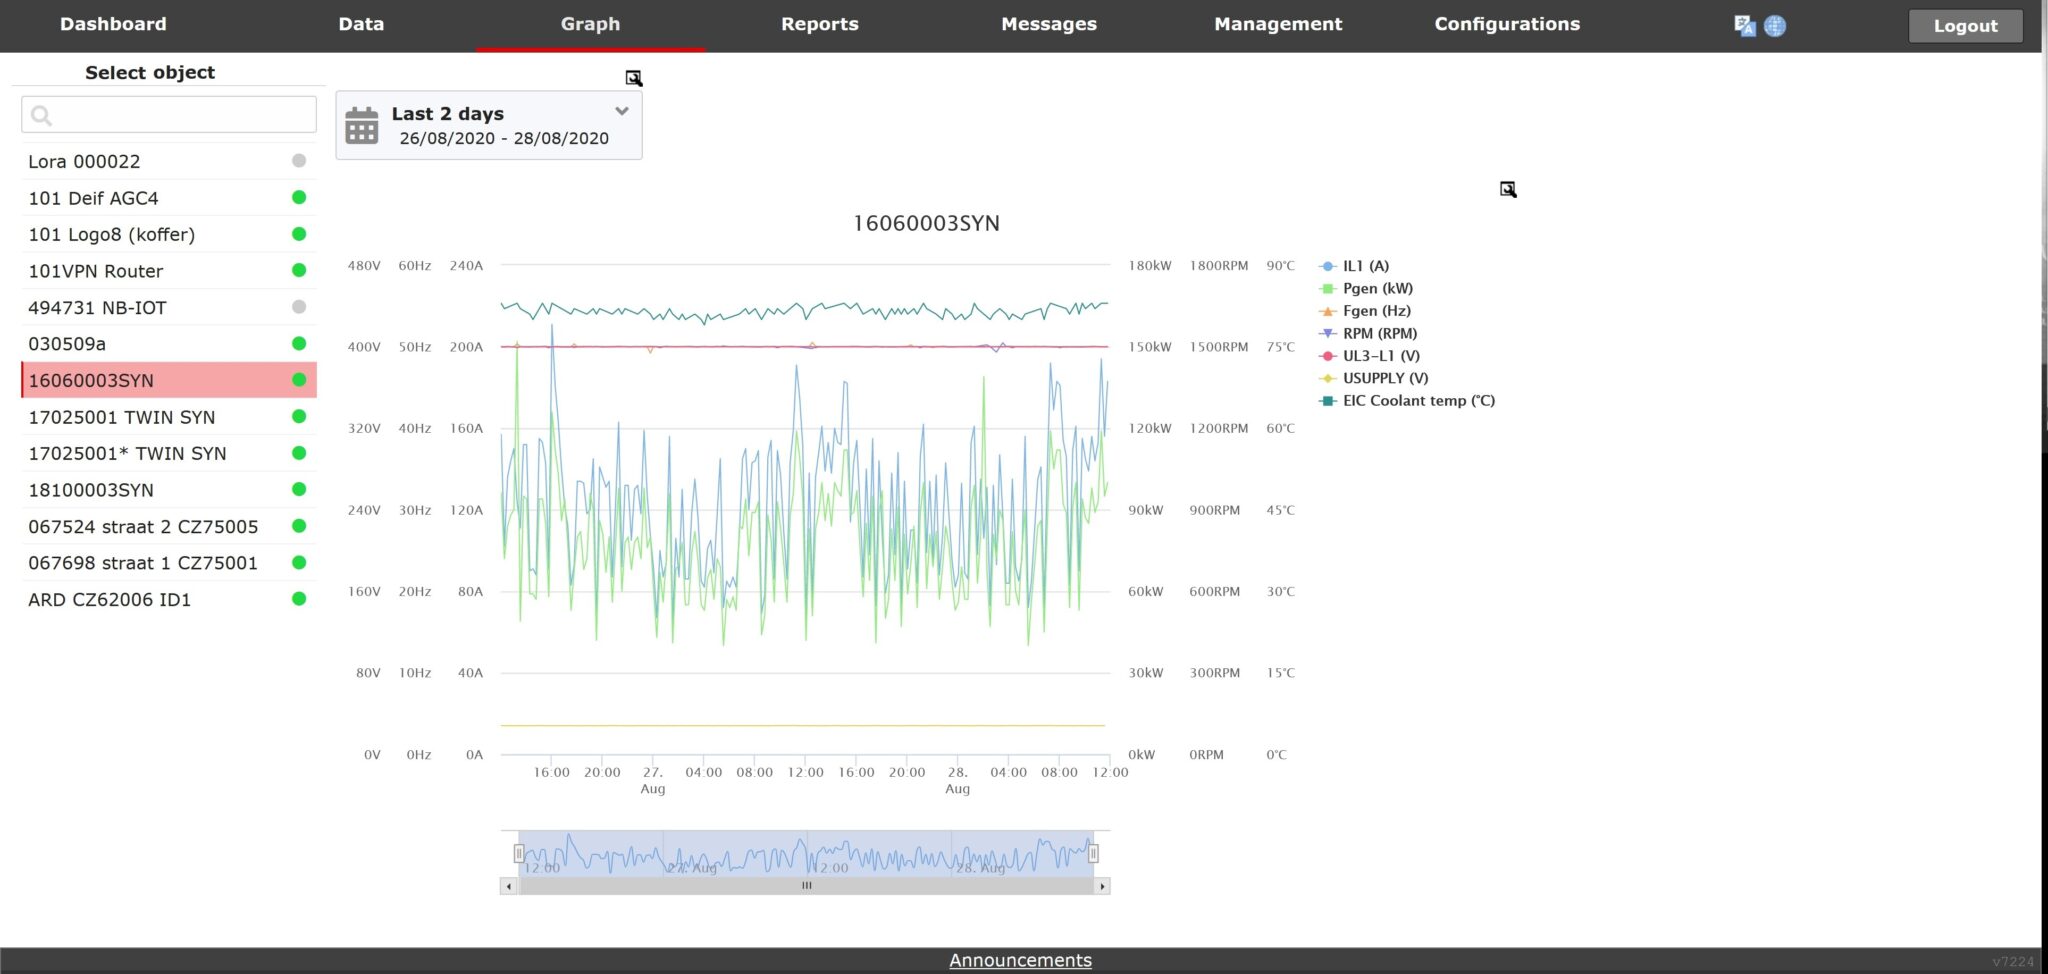Open the Messages section

coord(1049,24)
